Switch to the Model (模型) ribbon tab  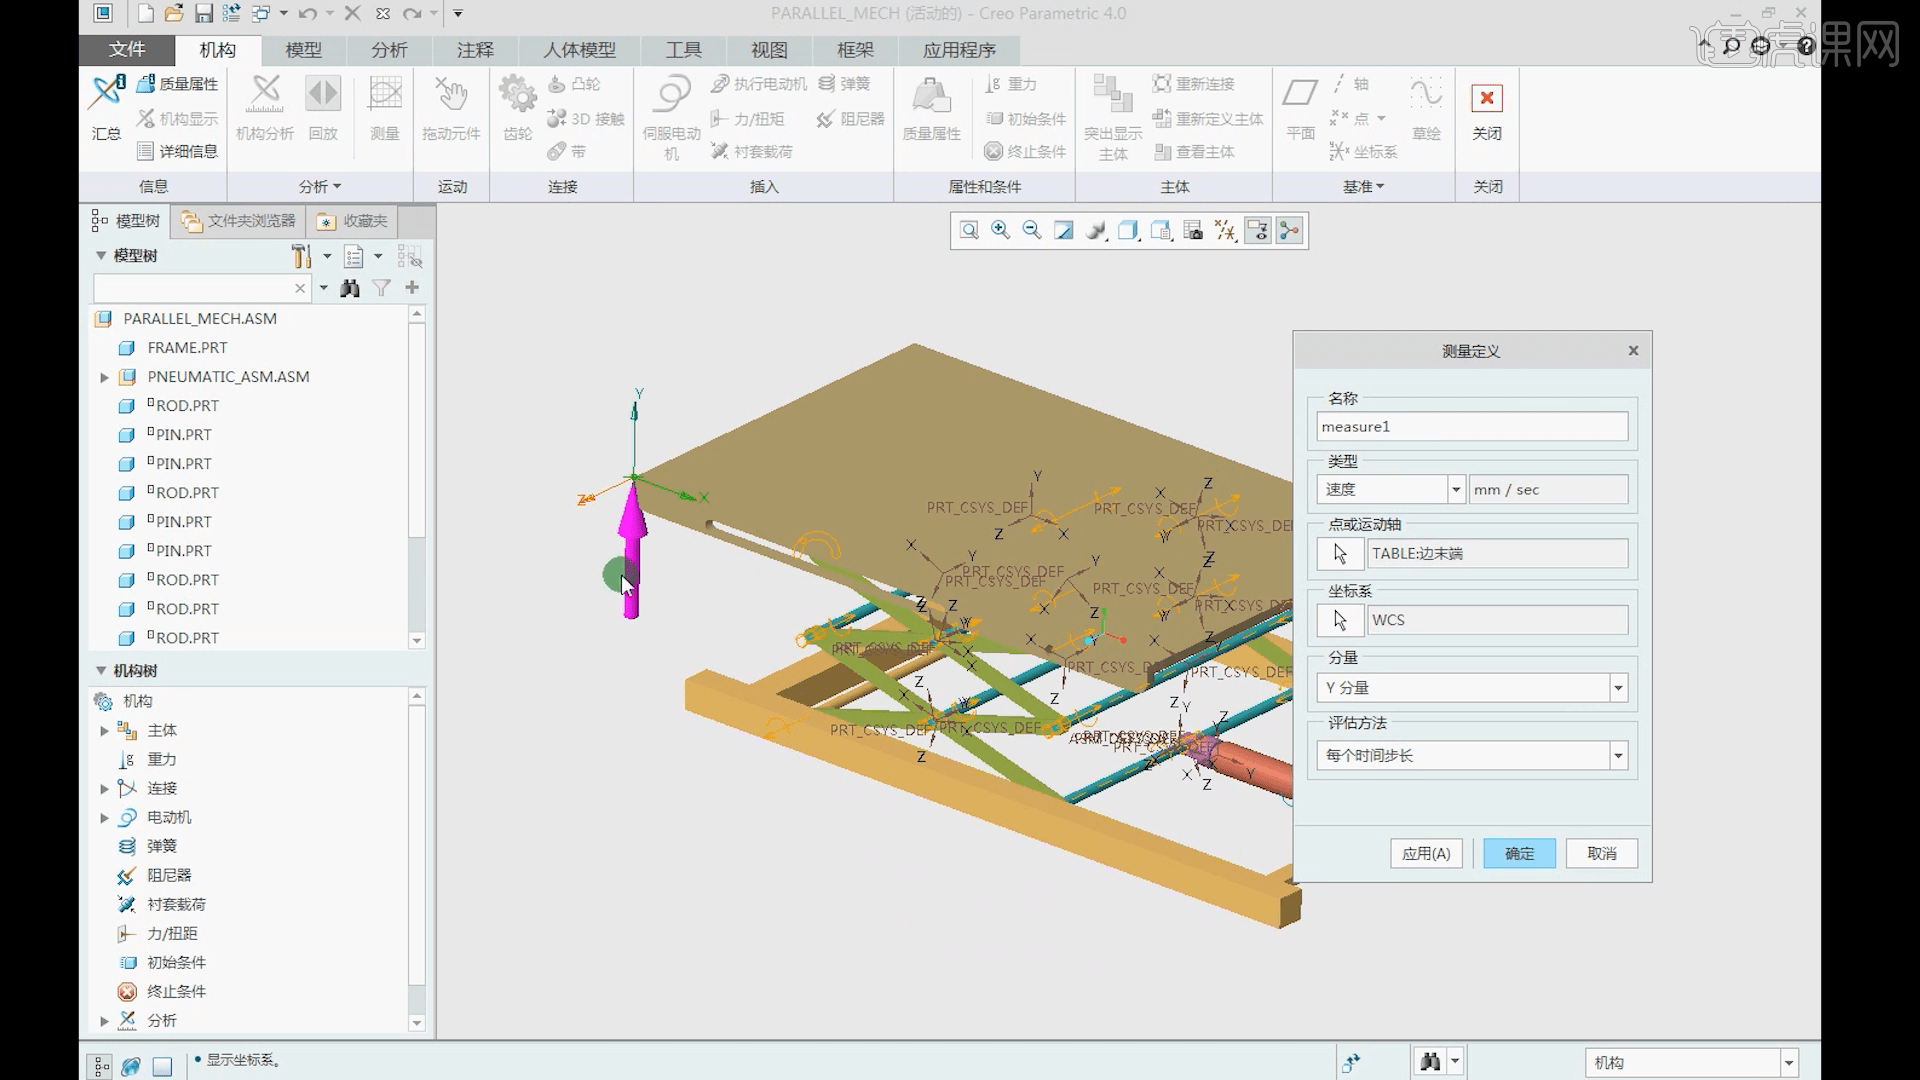[x=303, y=50]
